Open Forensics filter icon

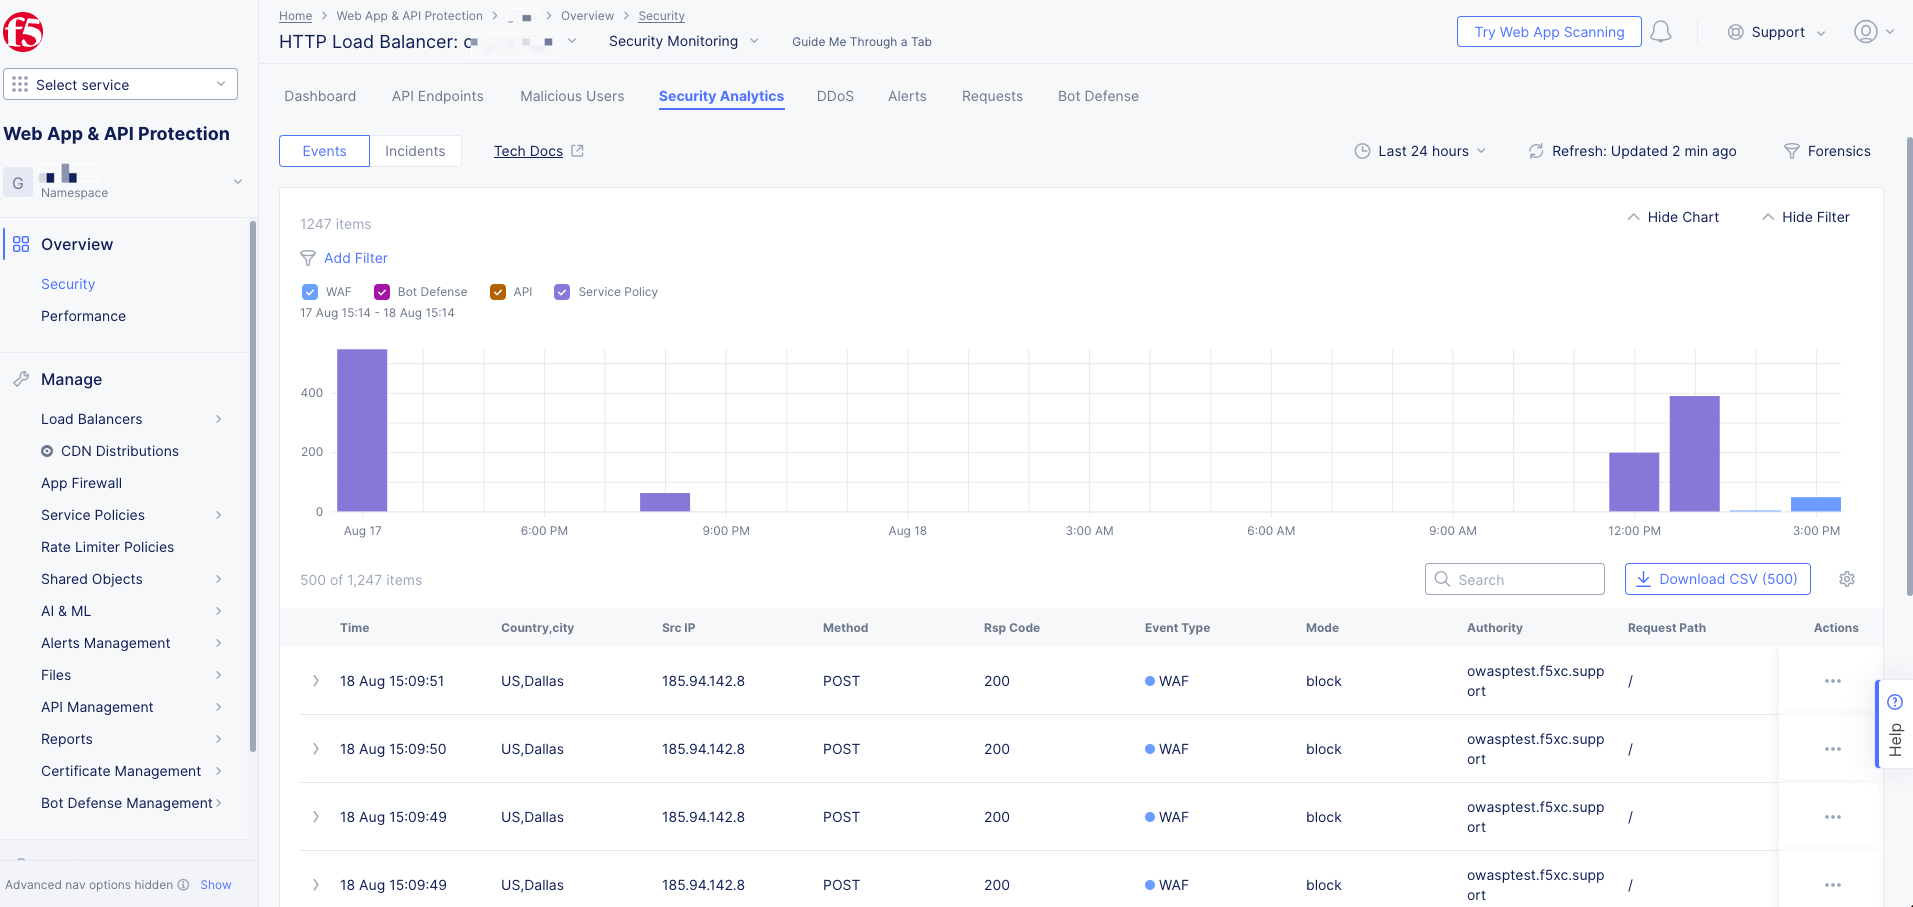(1792, 151)
